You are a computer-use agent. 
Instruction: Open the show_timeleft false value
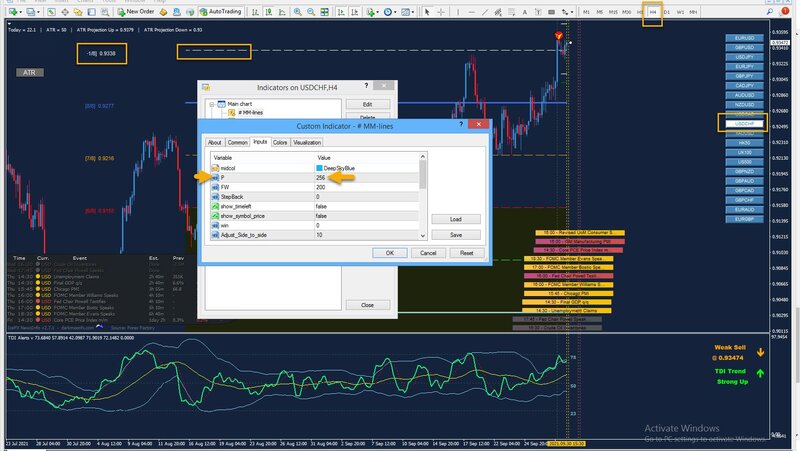coord(322,206)
